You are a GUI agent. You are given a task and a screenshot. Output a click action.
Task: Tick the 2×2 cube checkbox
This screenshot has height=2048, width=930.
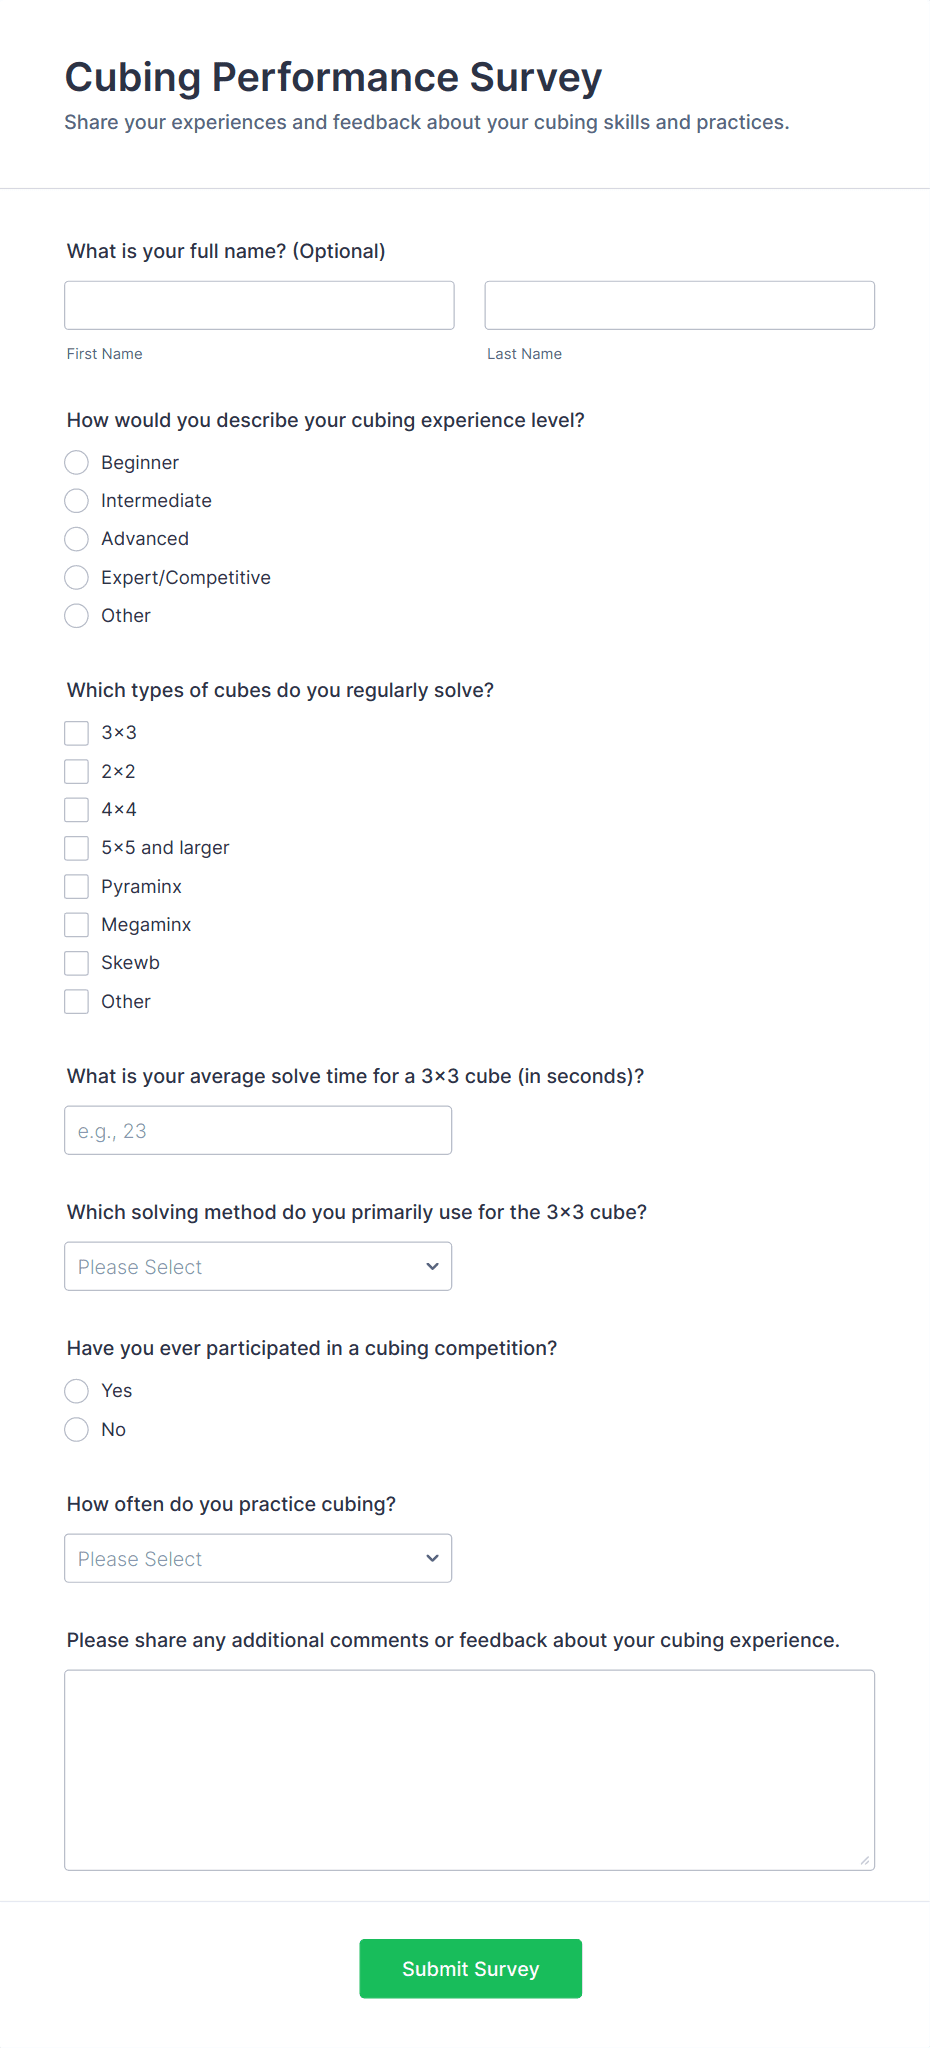click(77, 771)
